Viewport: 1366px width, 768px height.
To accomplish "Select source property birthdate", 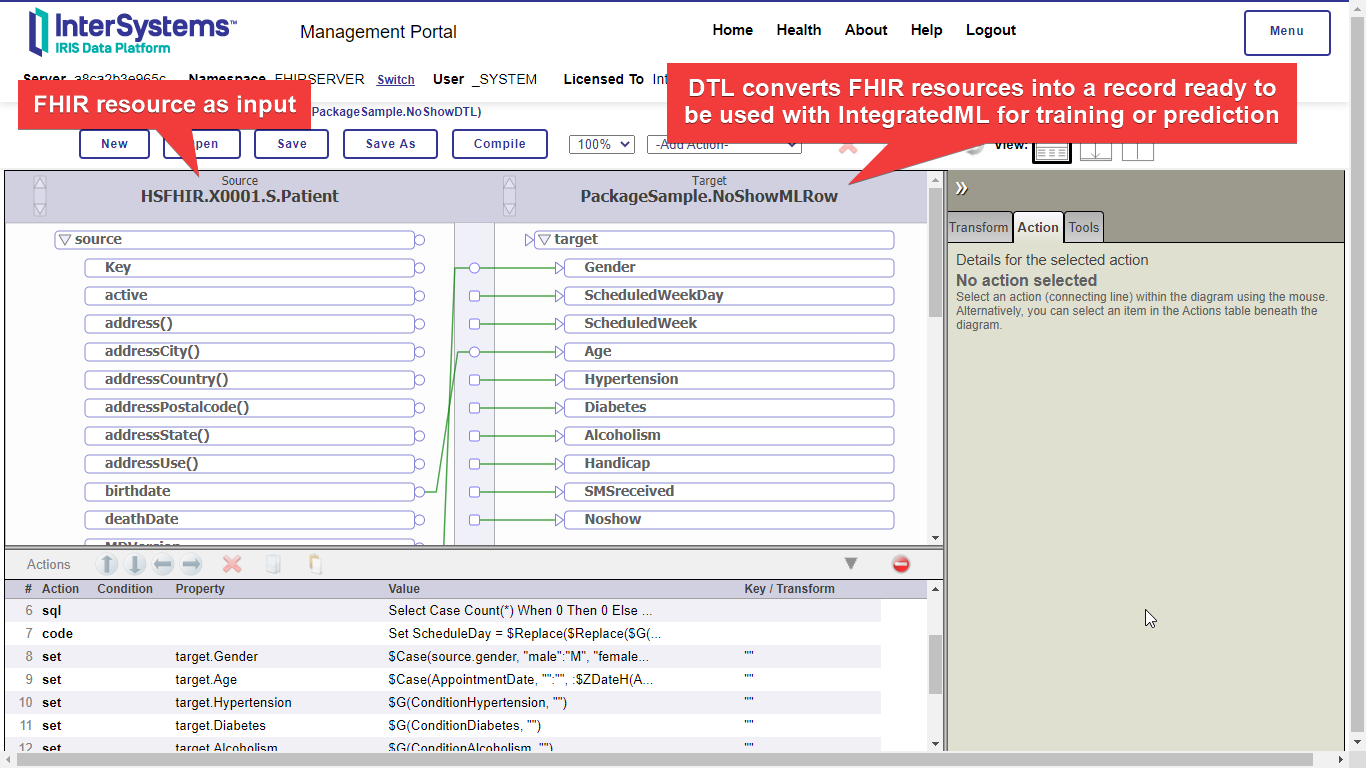I will 249,491.
